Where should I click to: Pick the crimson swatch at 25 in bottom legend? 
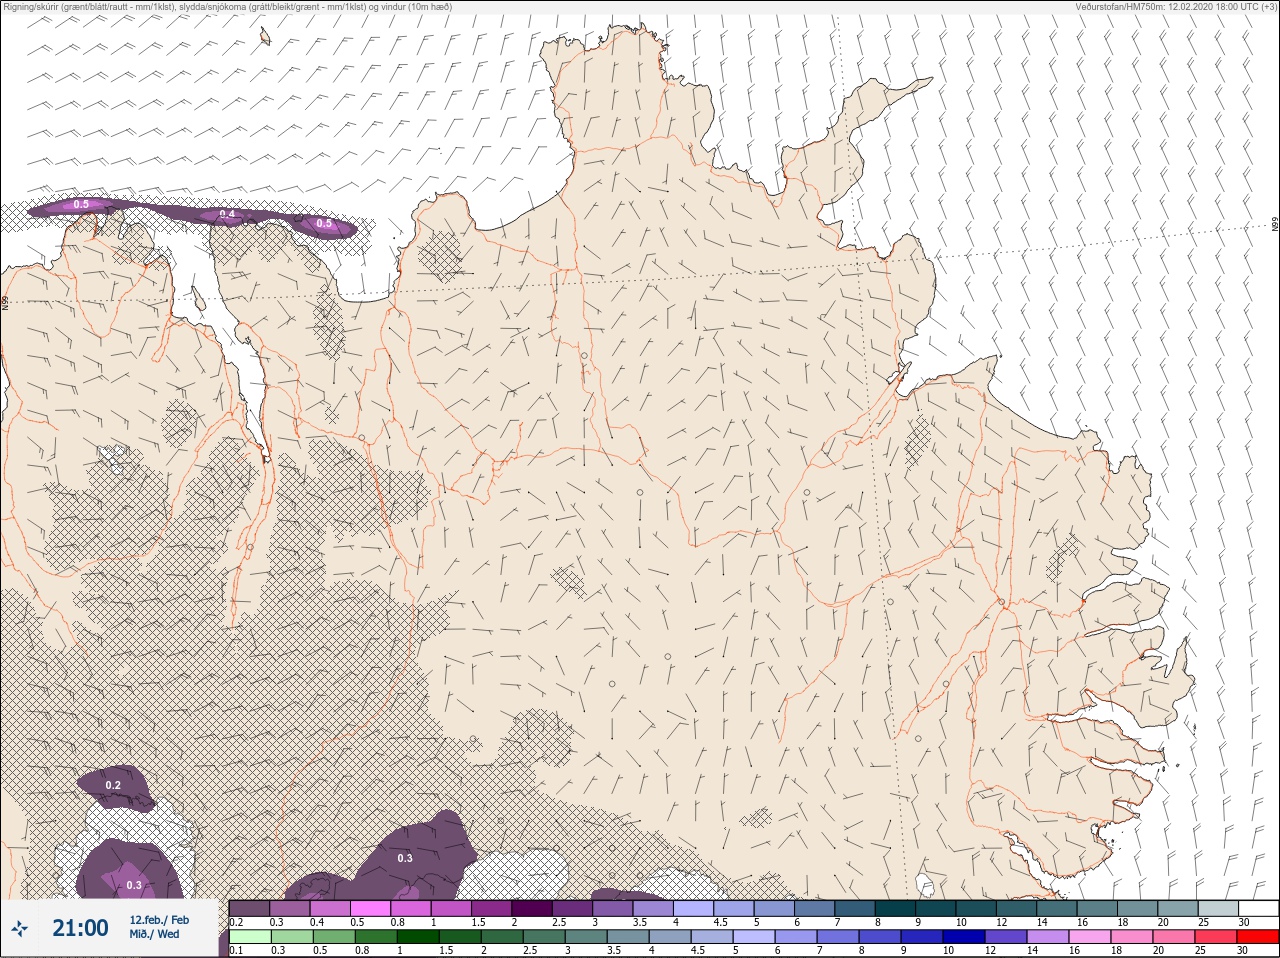pyautogui.click(x=1217, y=938)
